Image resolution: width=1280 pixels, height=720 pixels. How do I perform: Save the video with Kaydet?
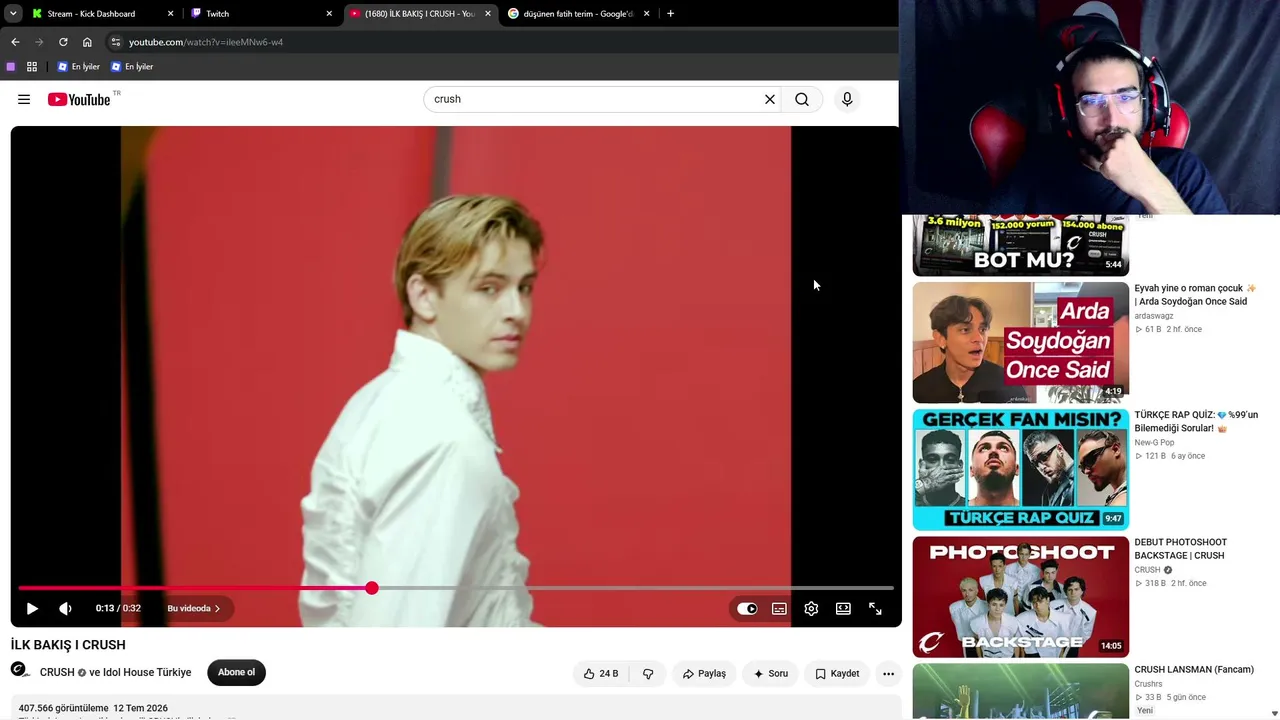tap(837, 674)
